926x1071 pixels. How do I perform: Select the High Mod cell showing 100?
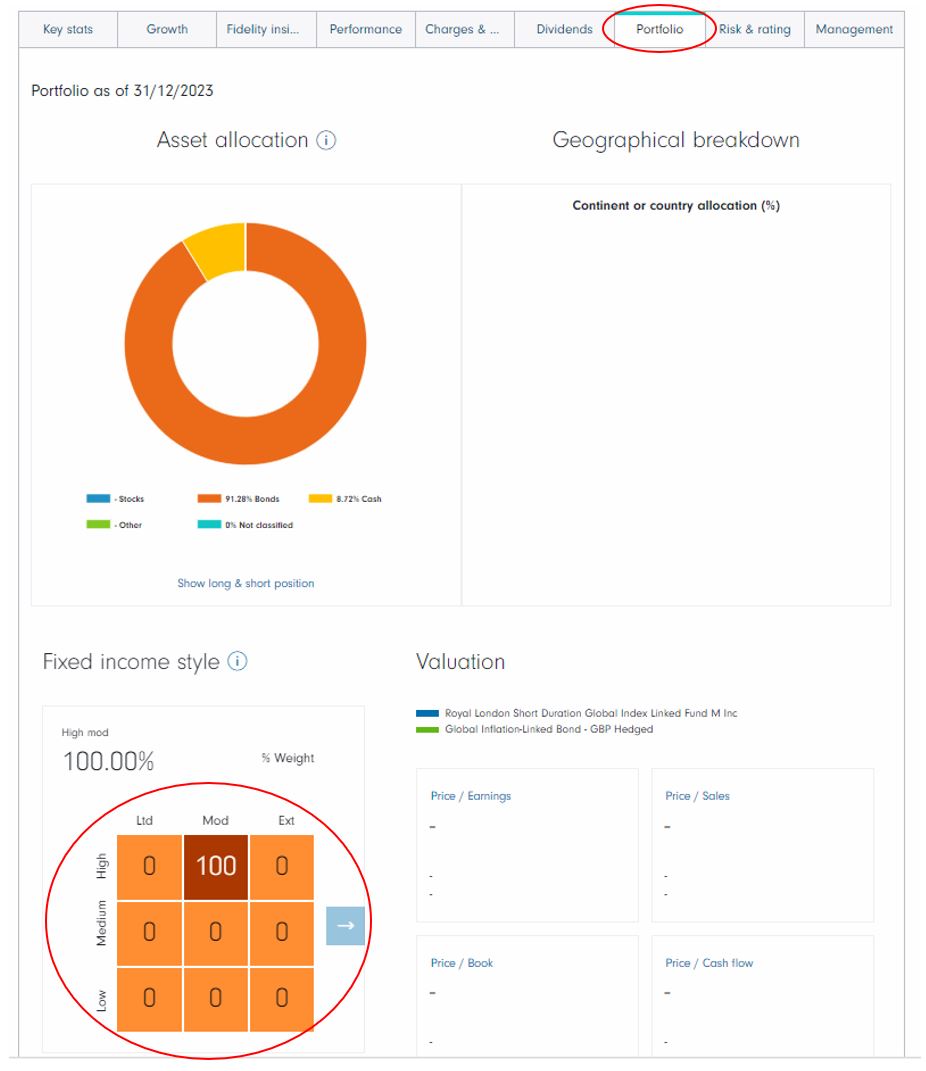[216, 866]
